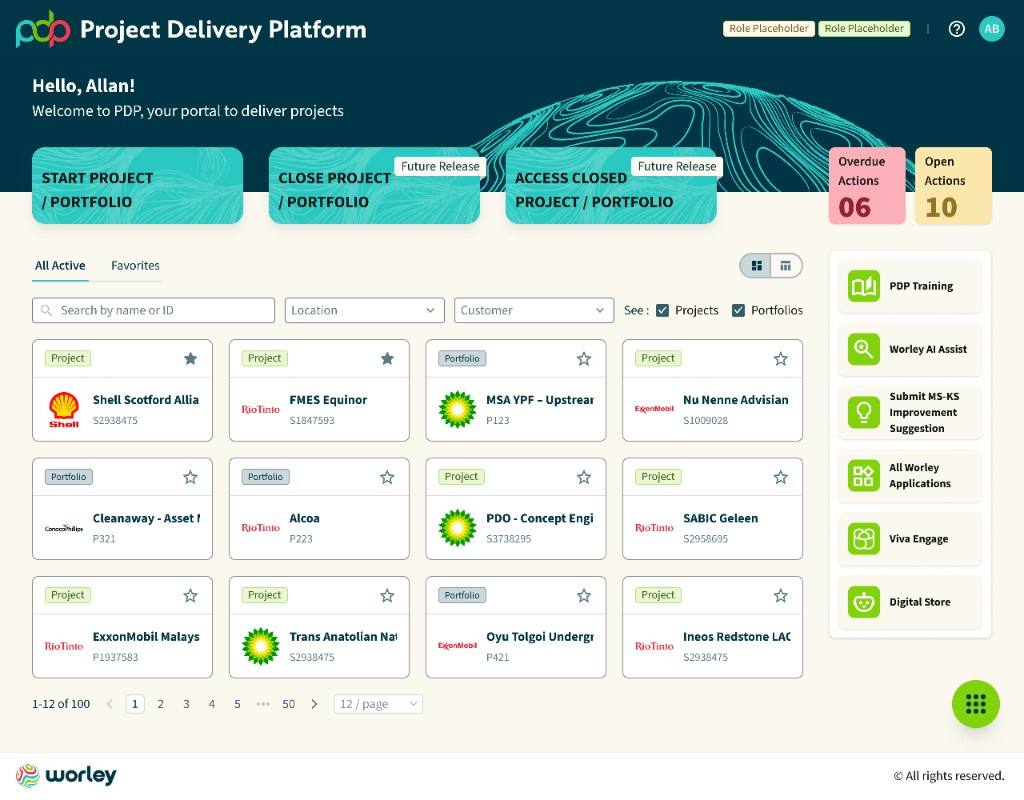Open the help question mark icon
This screenshot has width=1024, height=800.
coord(956,29)
